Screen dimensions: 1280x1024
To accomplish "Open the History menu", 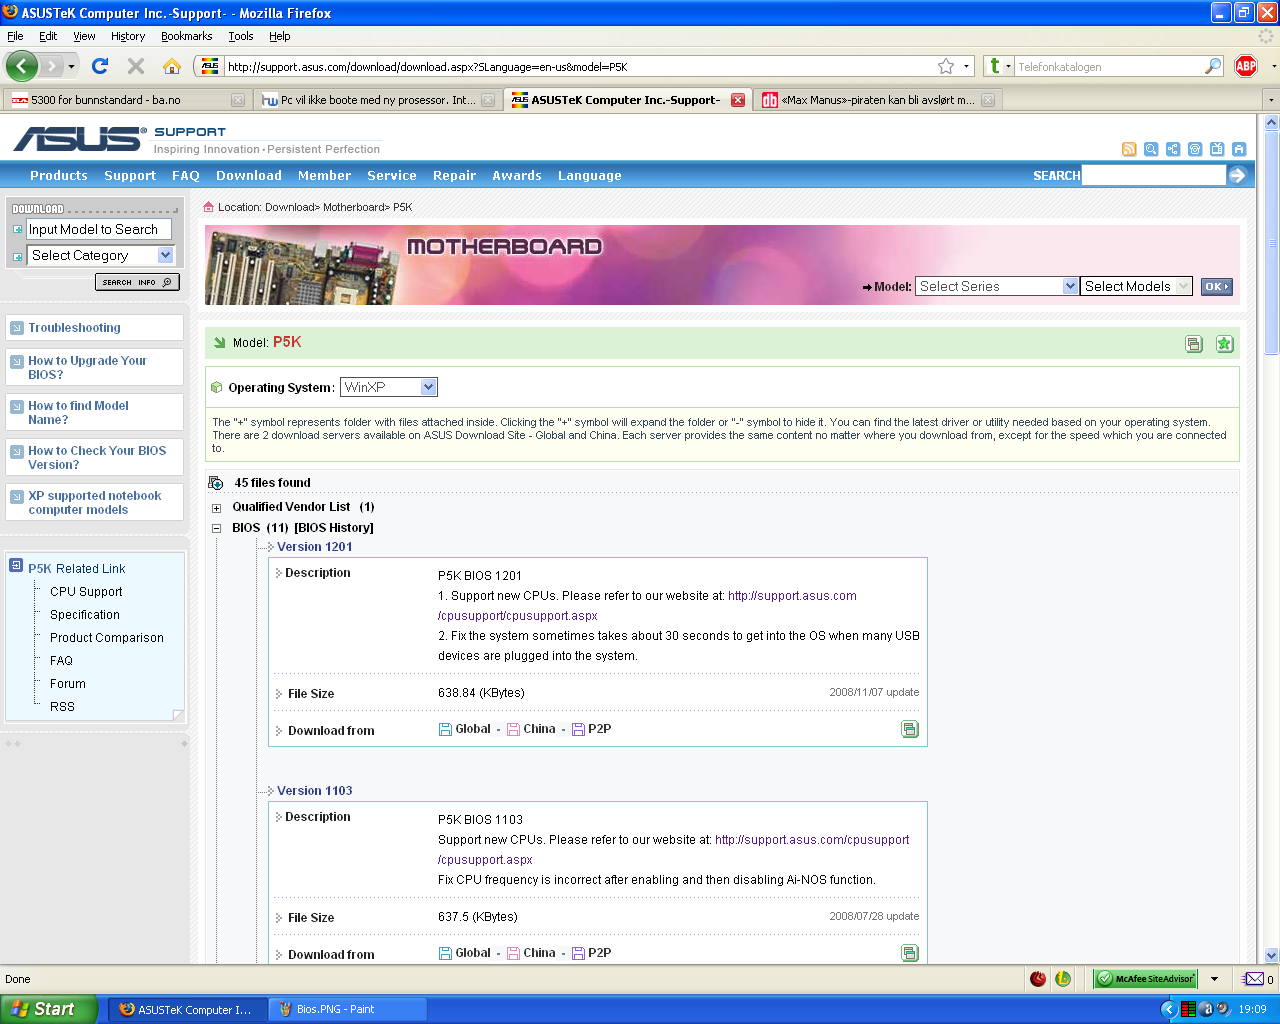I will pos(128,36).
